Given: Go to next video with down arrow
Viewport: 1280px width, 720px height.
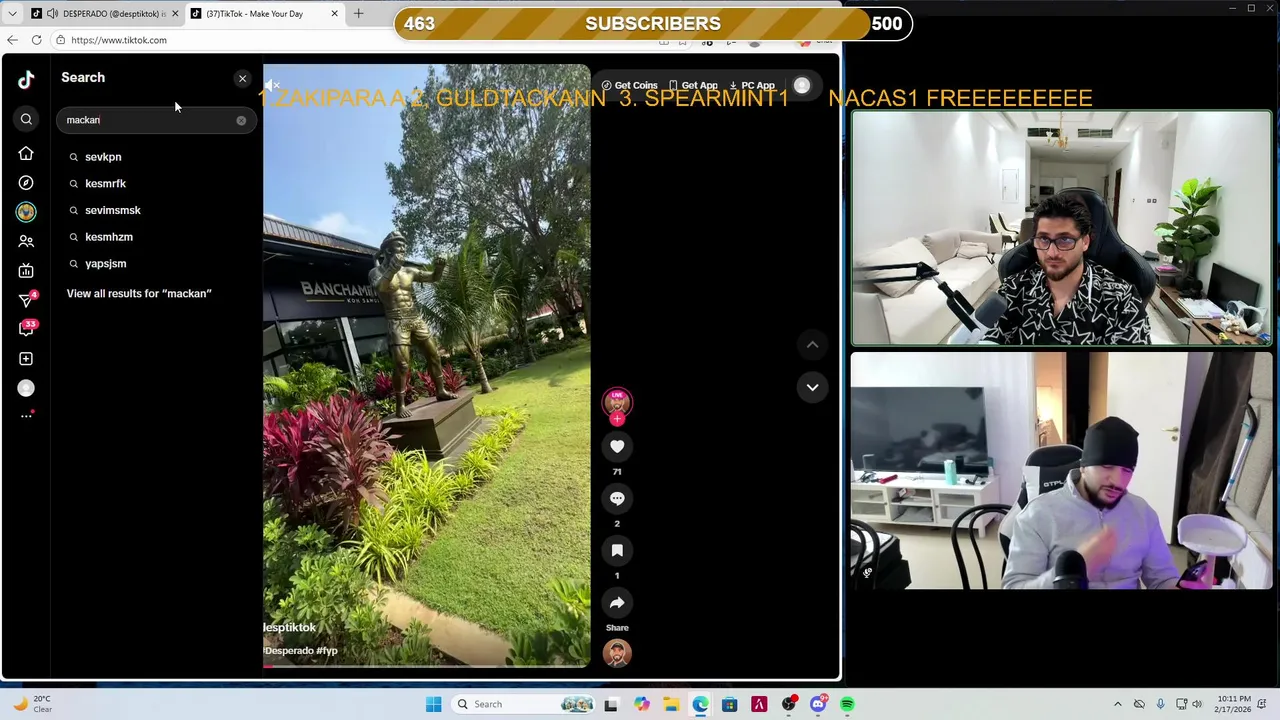Looking at the screenshot, I should [x=812, y=387].
